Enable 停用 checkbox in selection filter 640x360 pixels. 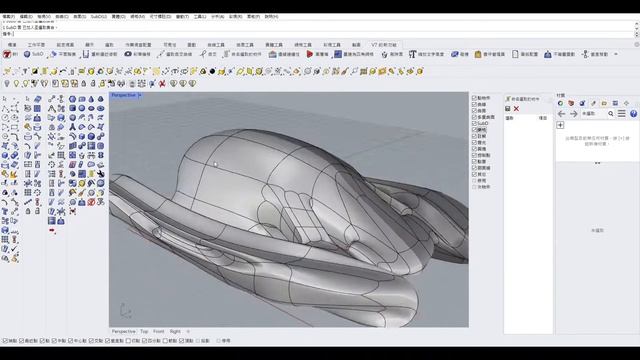tap(474, 180)
